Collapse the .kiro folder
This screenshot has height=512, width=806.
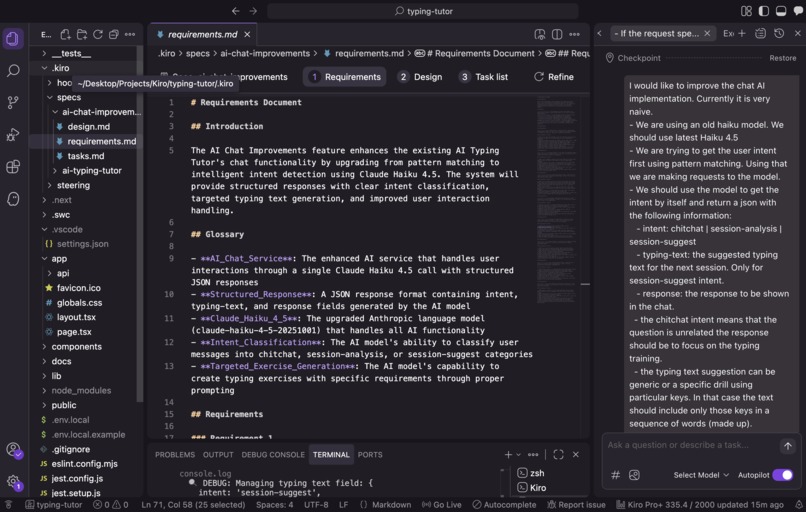[45, 68]
